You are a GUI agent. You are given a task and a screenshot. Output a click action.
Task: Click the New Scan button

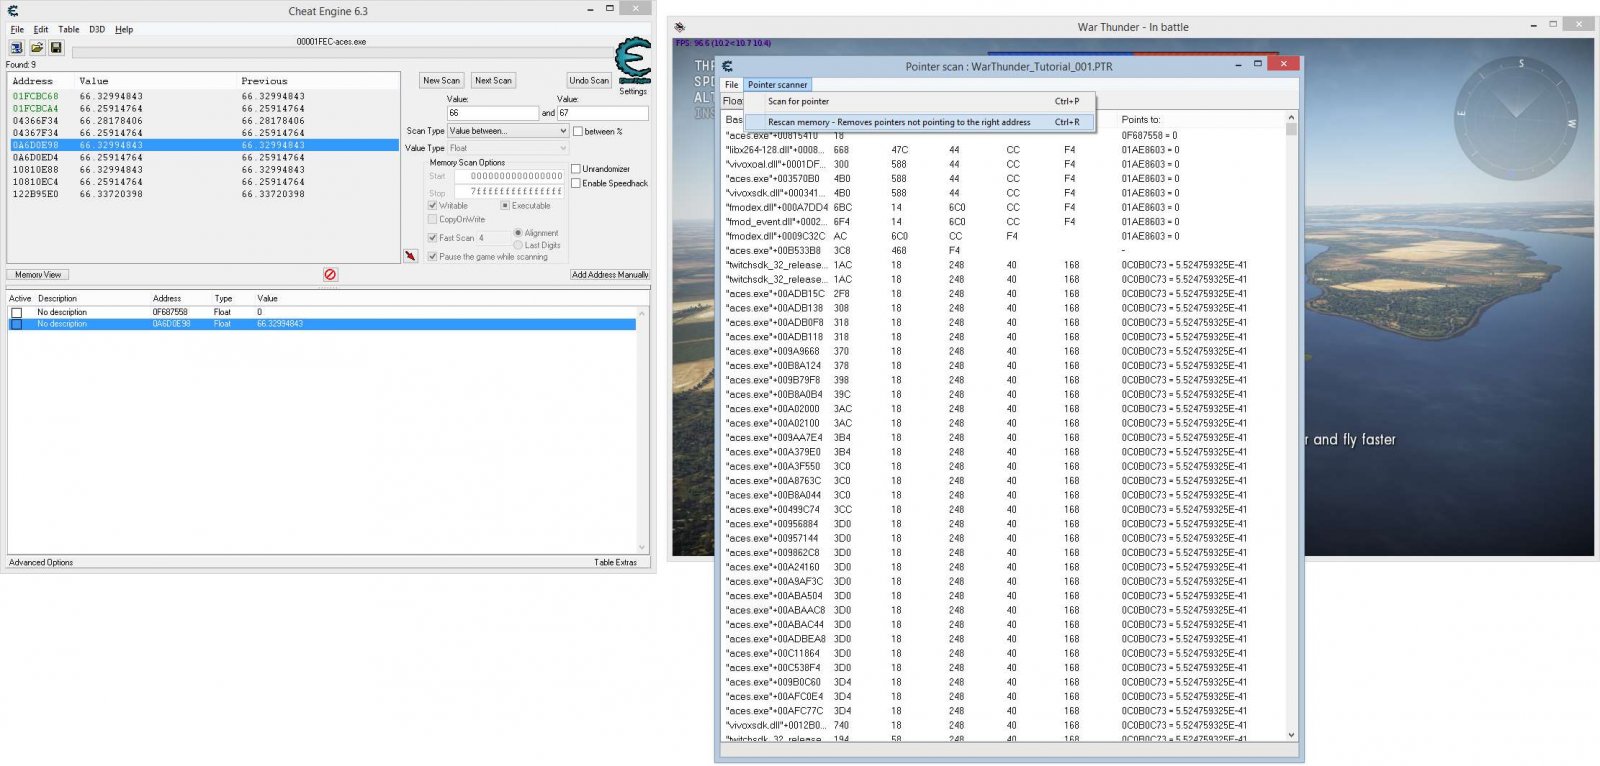(441, 80)
